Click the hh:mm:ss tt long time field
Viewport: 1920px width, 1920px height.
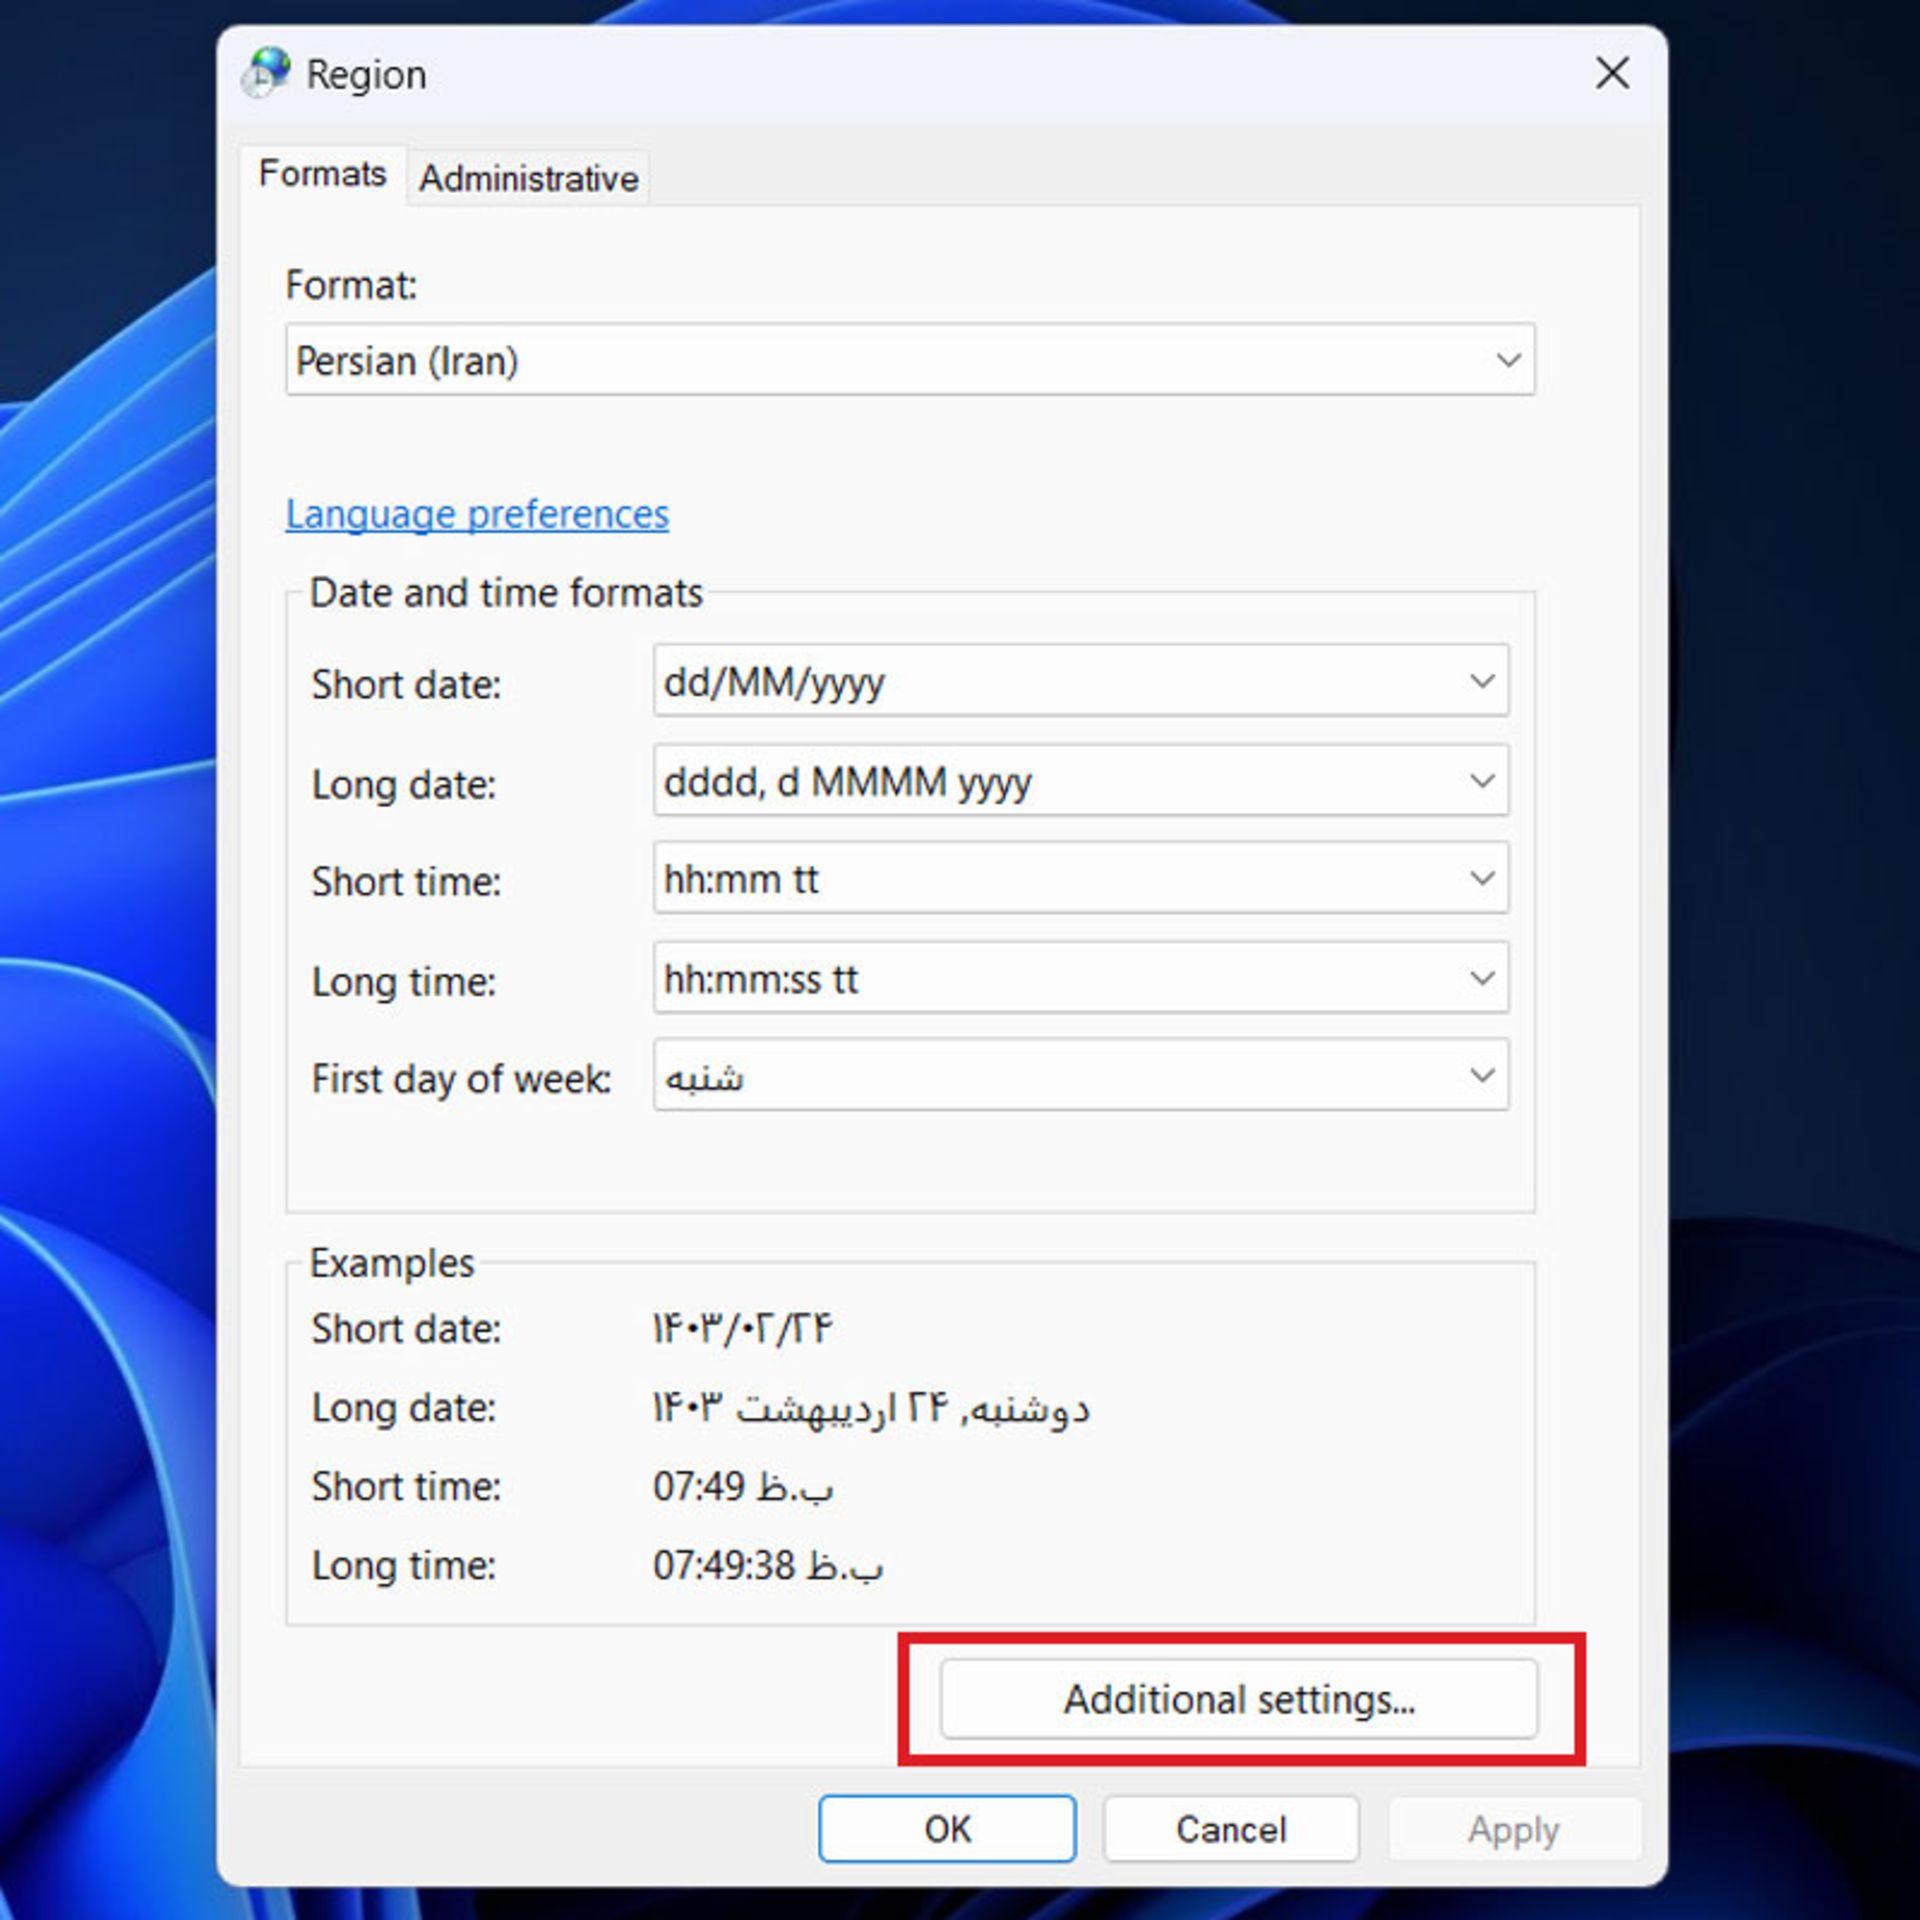(1040, 978)
